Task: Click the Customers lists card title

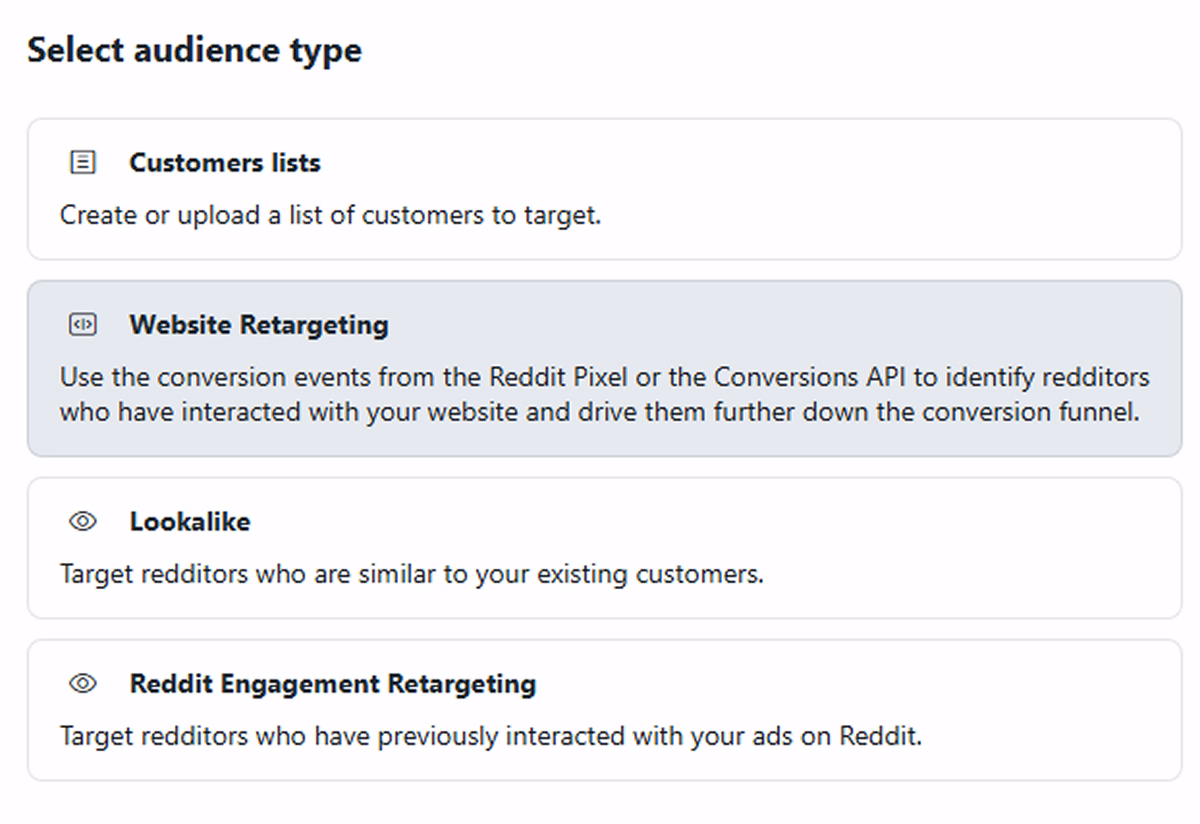Action: [224, 162]
